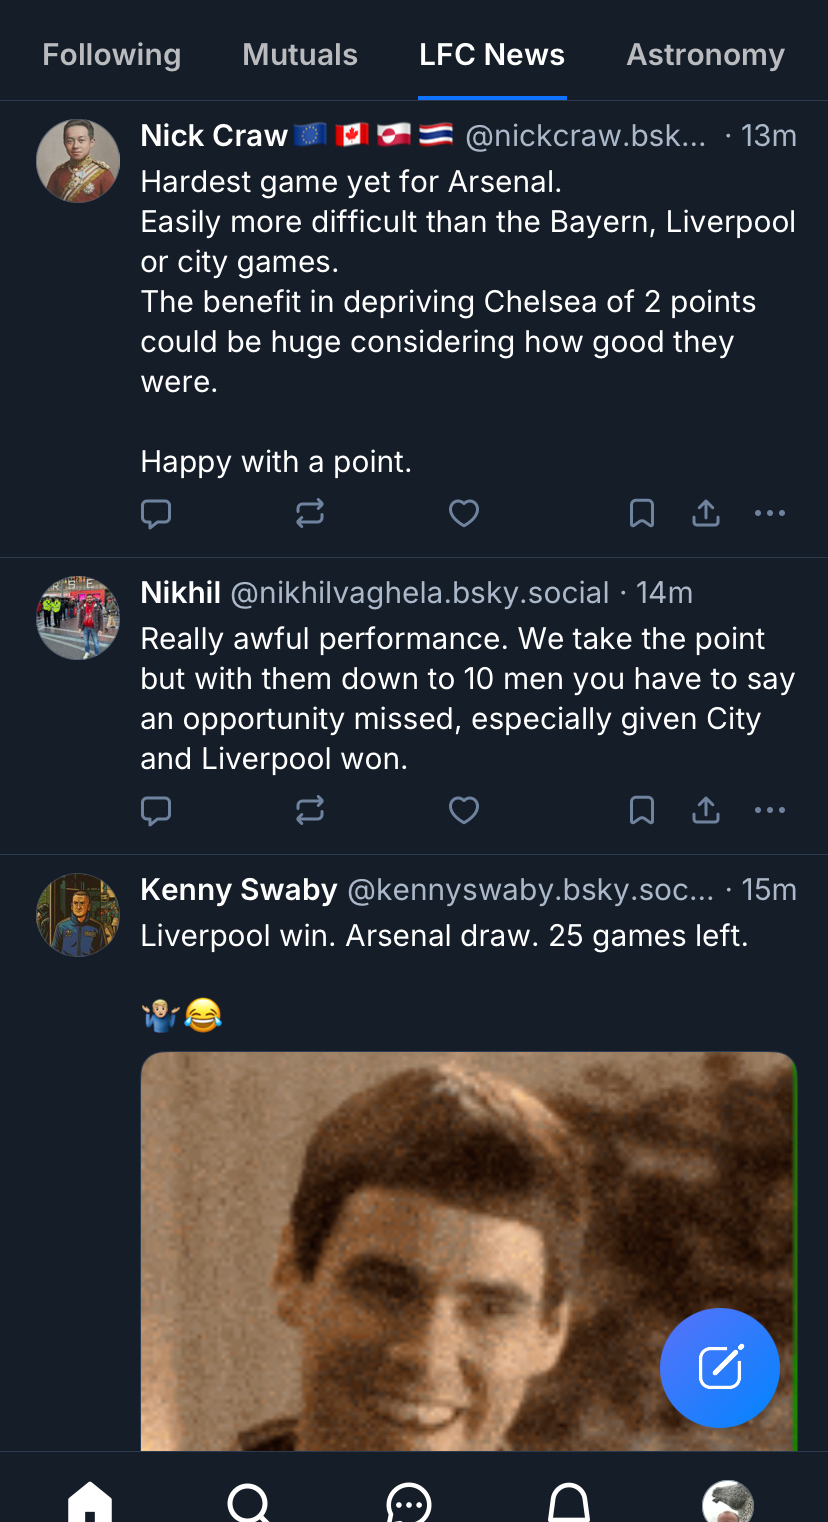Repost Nikhil's awful performance post

point(310,810)
